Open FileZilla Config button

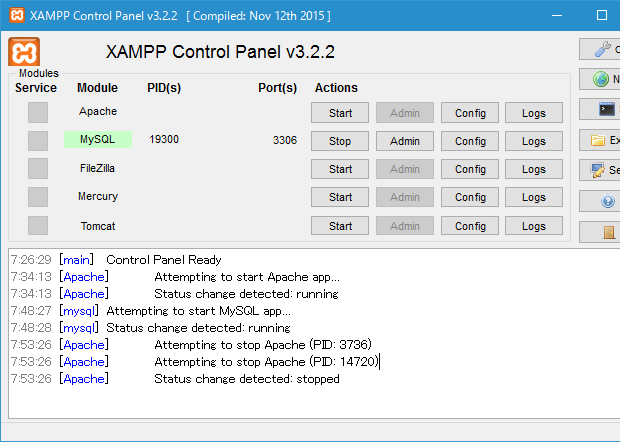470,169
